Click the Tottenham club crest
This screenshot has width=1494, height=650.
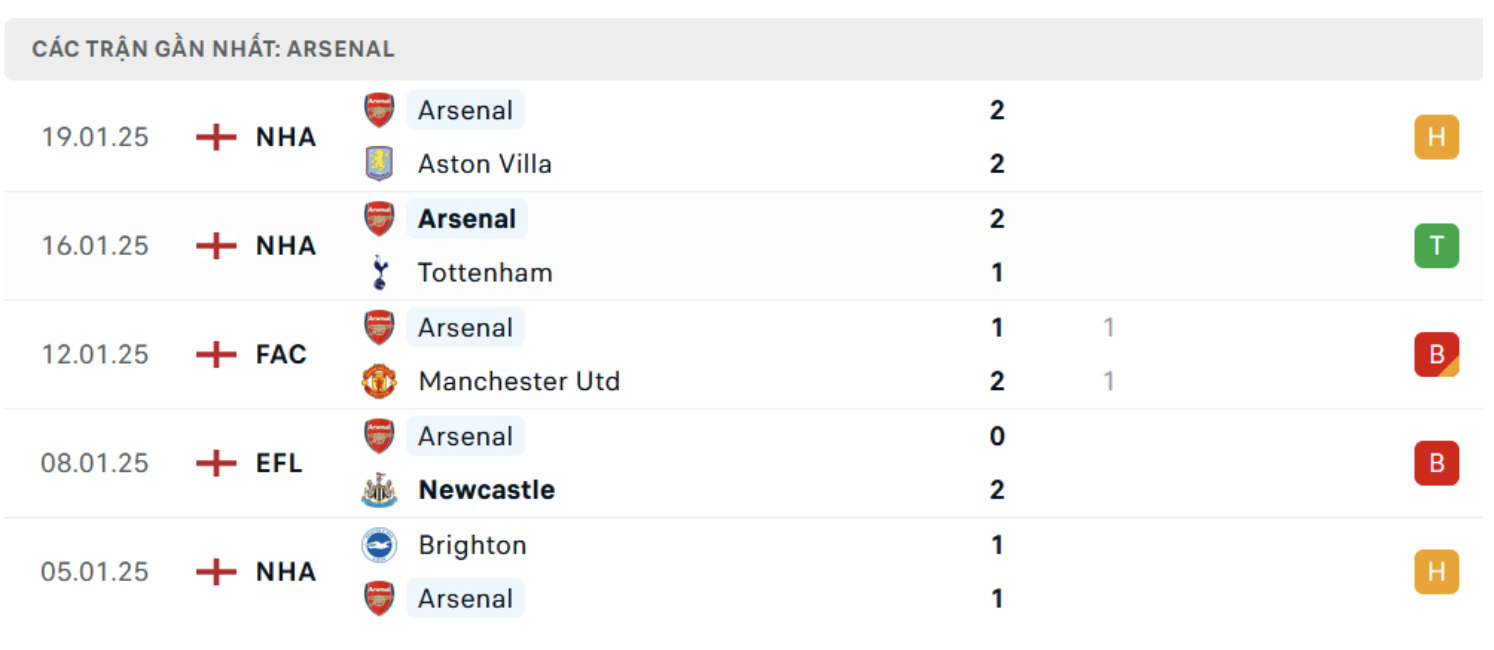(x=379, y=272)
